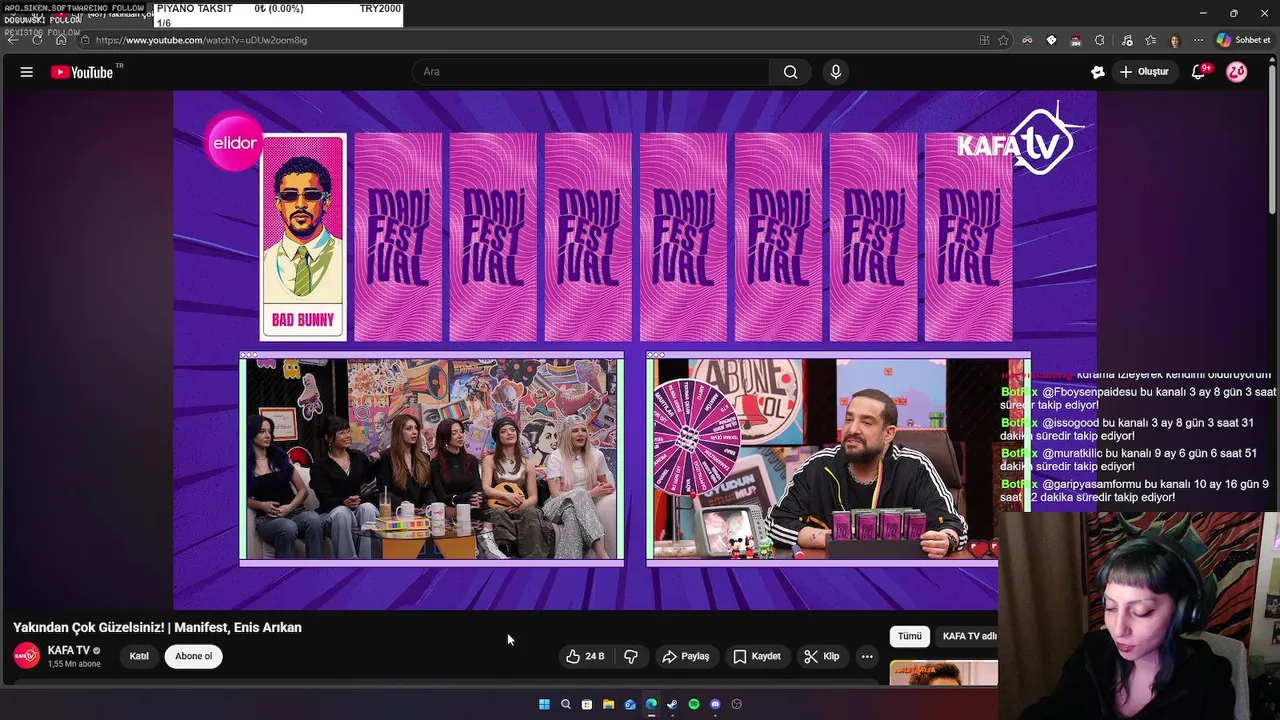The width and height of the screenshot is (1280, 720).
Task: Click the YouTube search magnifier button
Action: pyautogui.click(x=791, y=72)
